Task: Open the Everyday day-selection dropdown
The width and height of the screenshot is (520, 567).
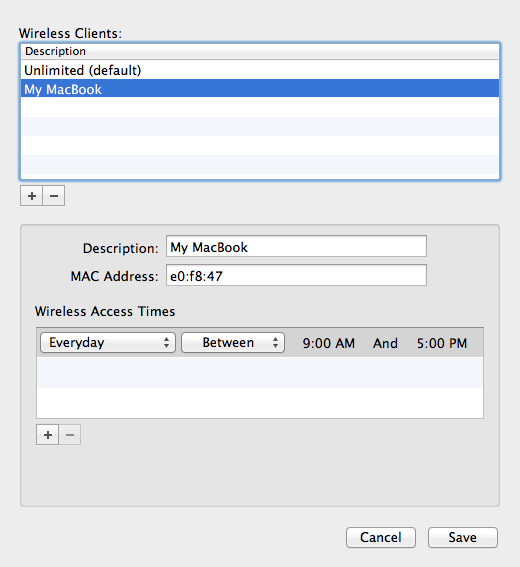Action: tap(108, 342)
